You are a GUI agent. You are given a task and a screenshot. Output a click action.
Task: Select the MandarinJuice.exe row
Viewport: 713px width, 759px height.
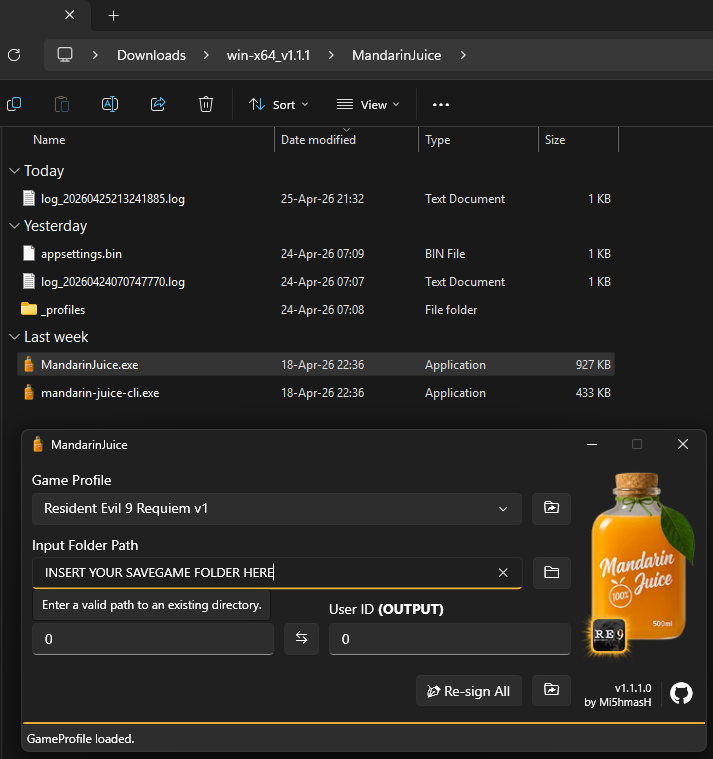pos(316,364)
